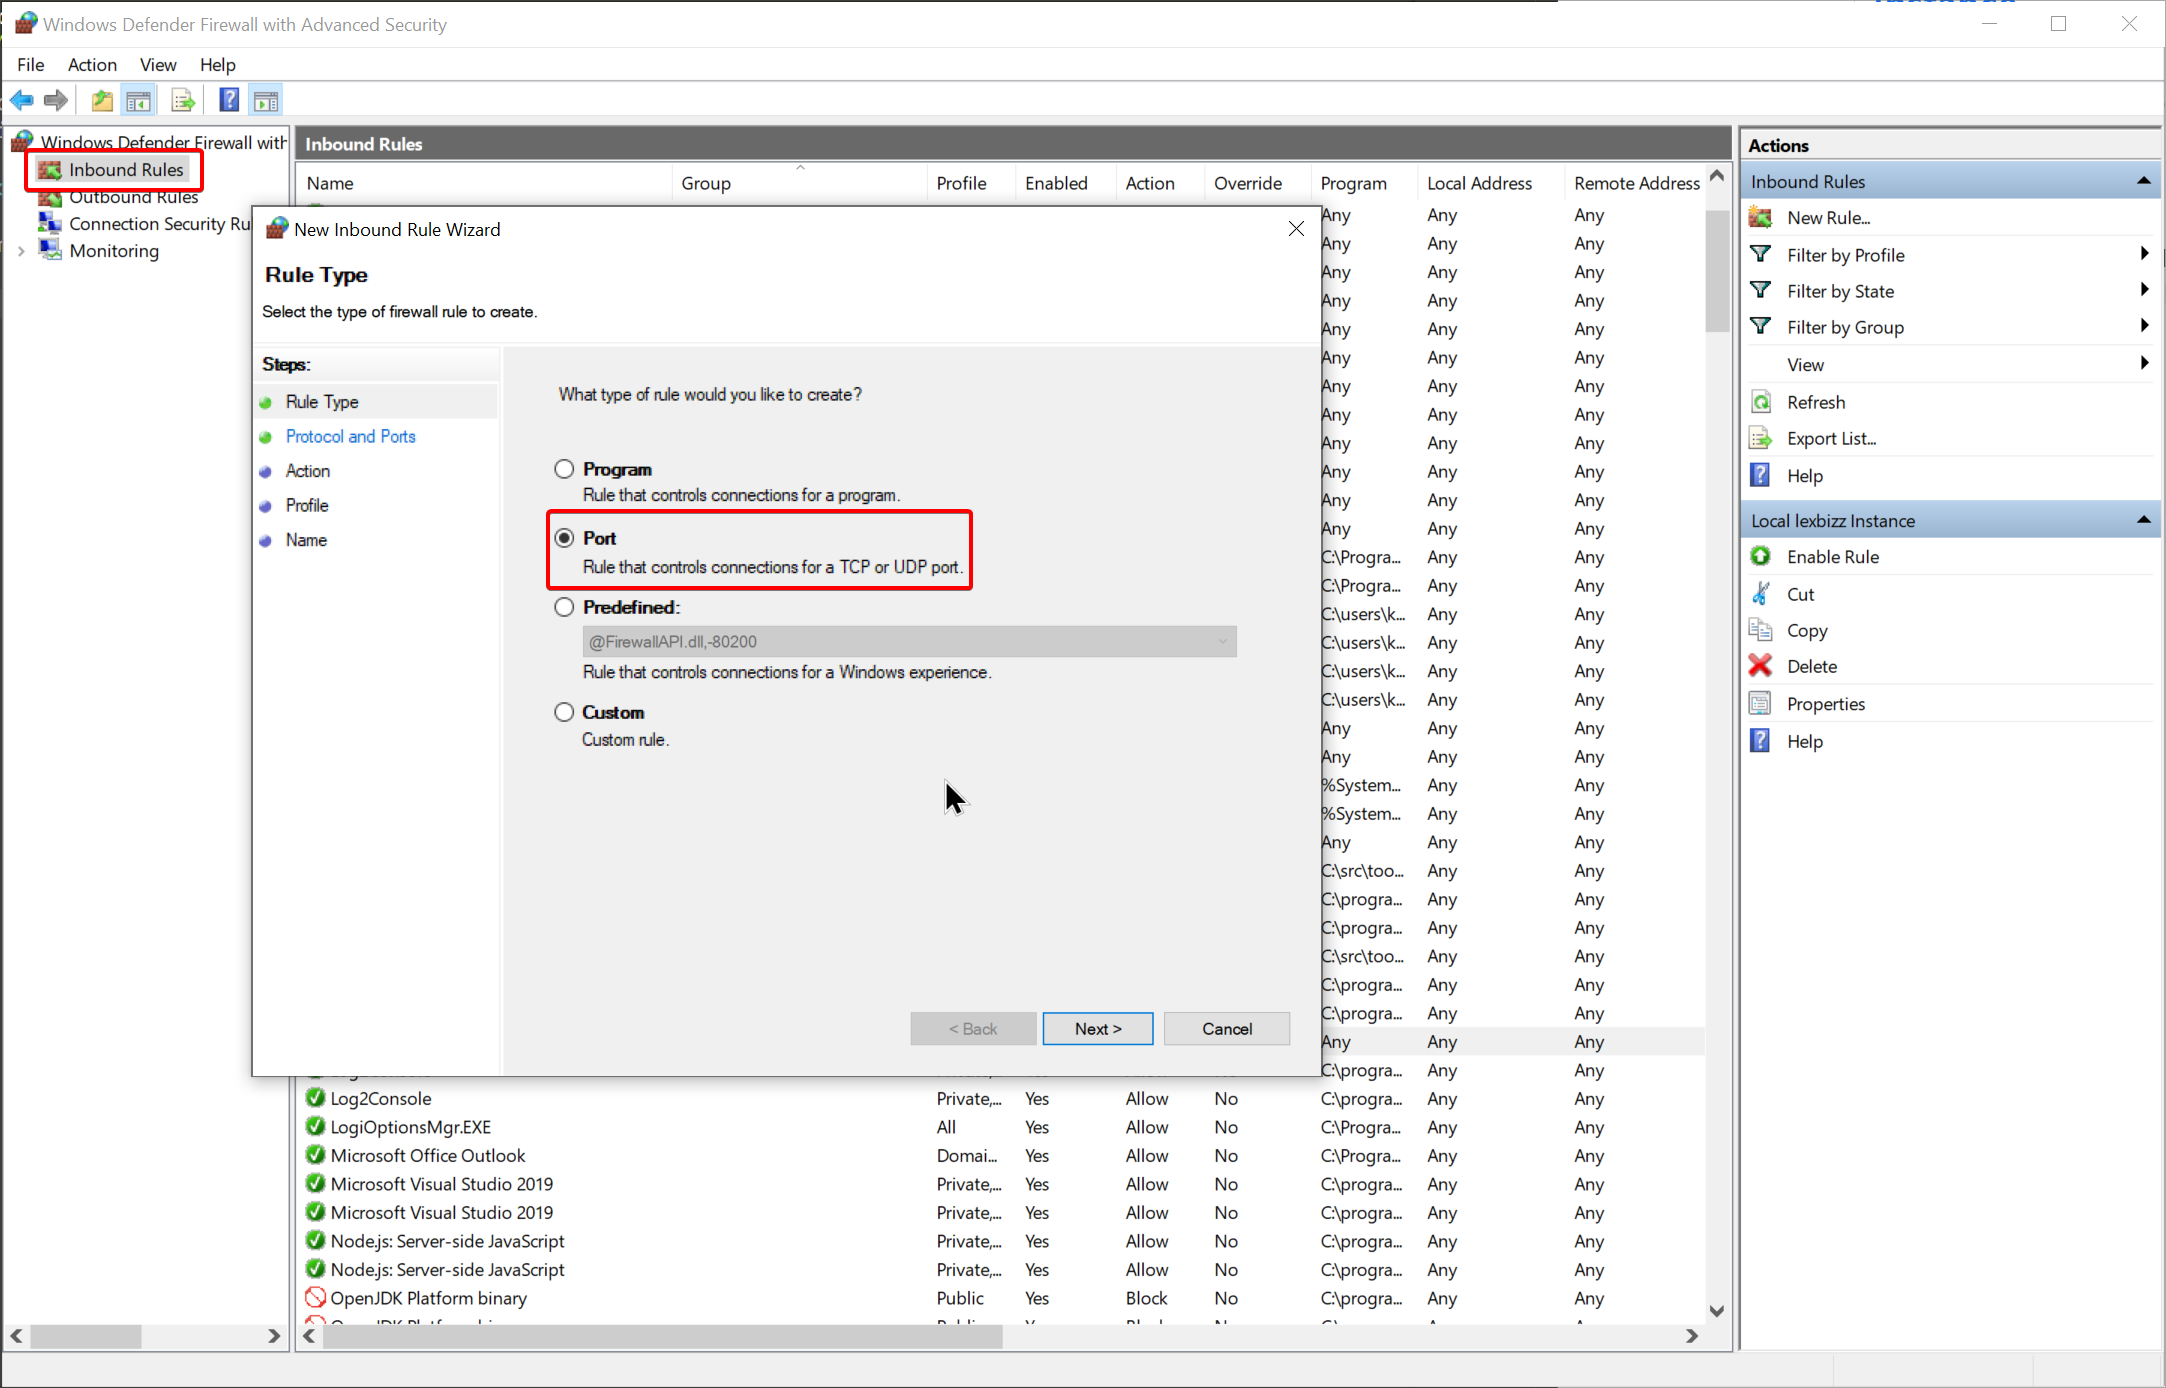Open the Action menu
The width and height of the screenshot is (2166, 1388).
[x=92, y=64]
